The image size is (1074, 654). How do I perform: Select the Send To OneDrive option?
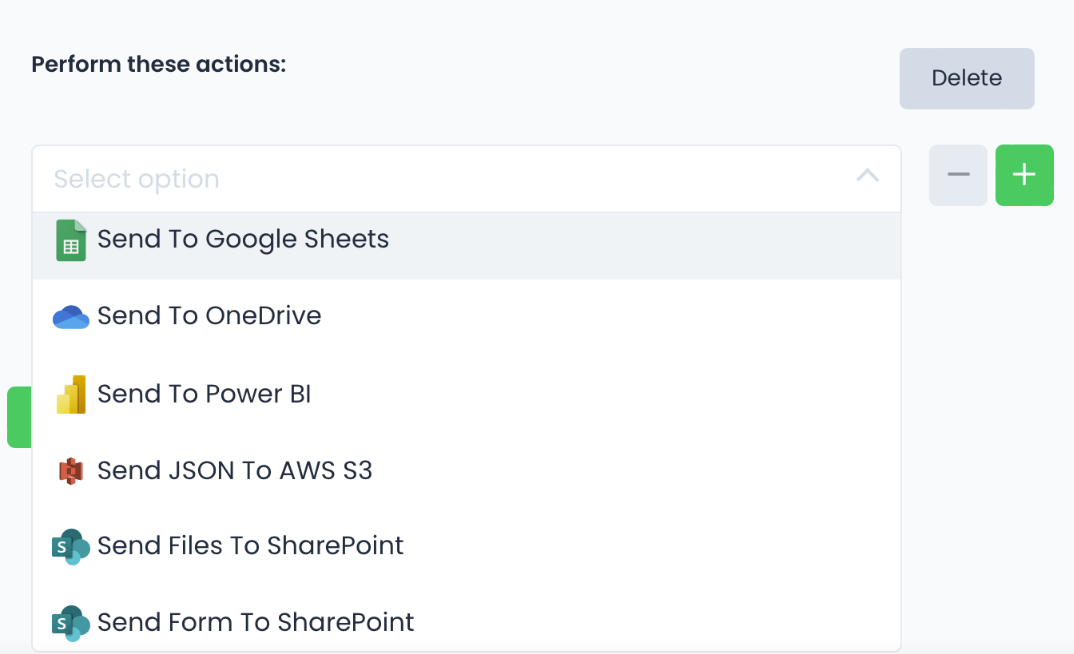click(x=210, y=316)
